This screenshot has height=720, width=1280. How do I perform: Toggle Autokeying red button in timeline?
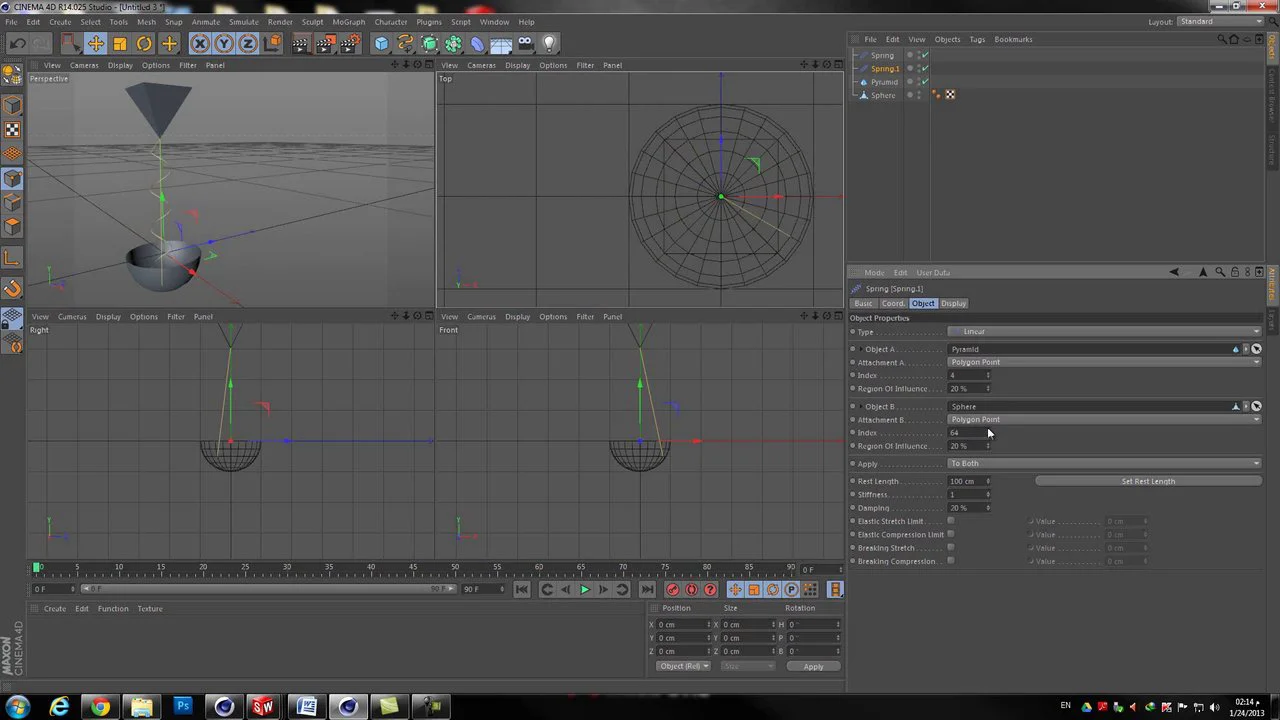pos(691,589)
